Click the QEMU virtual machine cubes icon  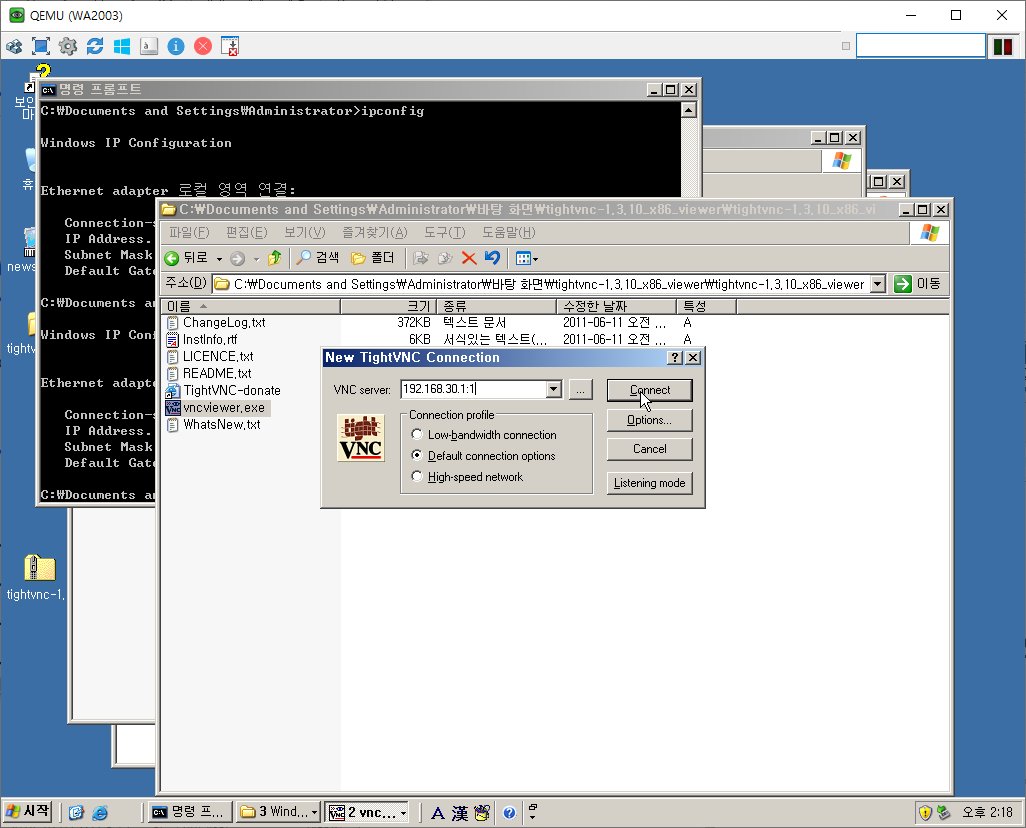click(14, 46)
